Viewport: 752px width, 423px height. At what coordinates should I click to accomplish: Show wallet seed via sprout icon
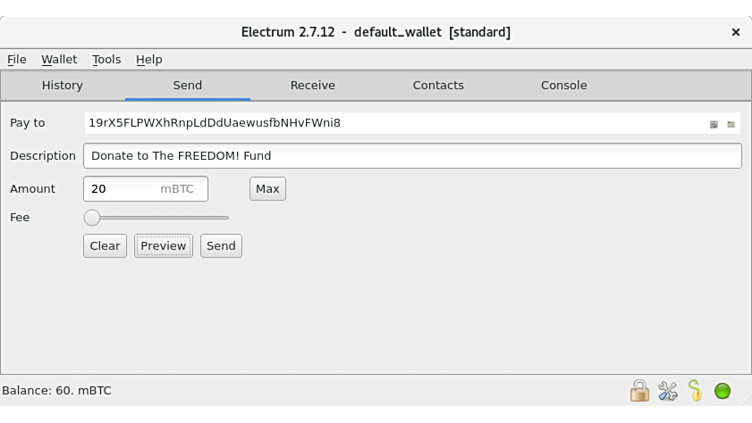click(694, 391)
